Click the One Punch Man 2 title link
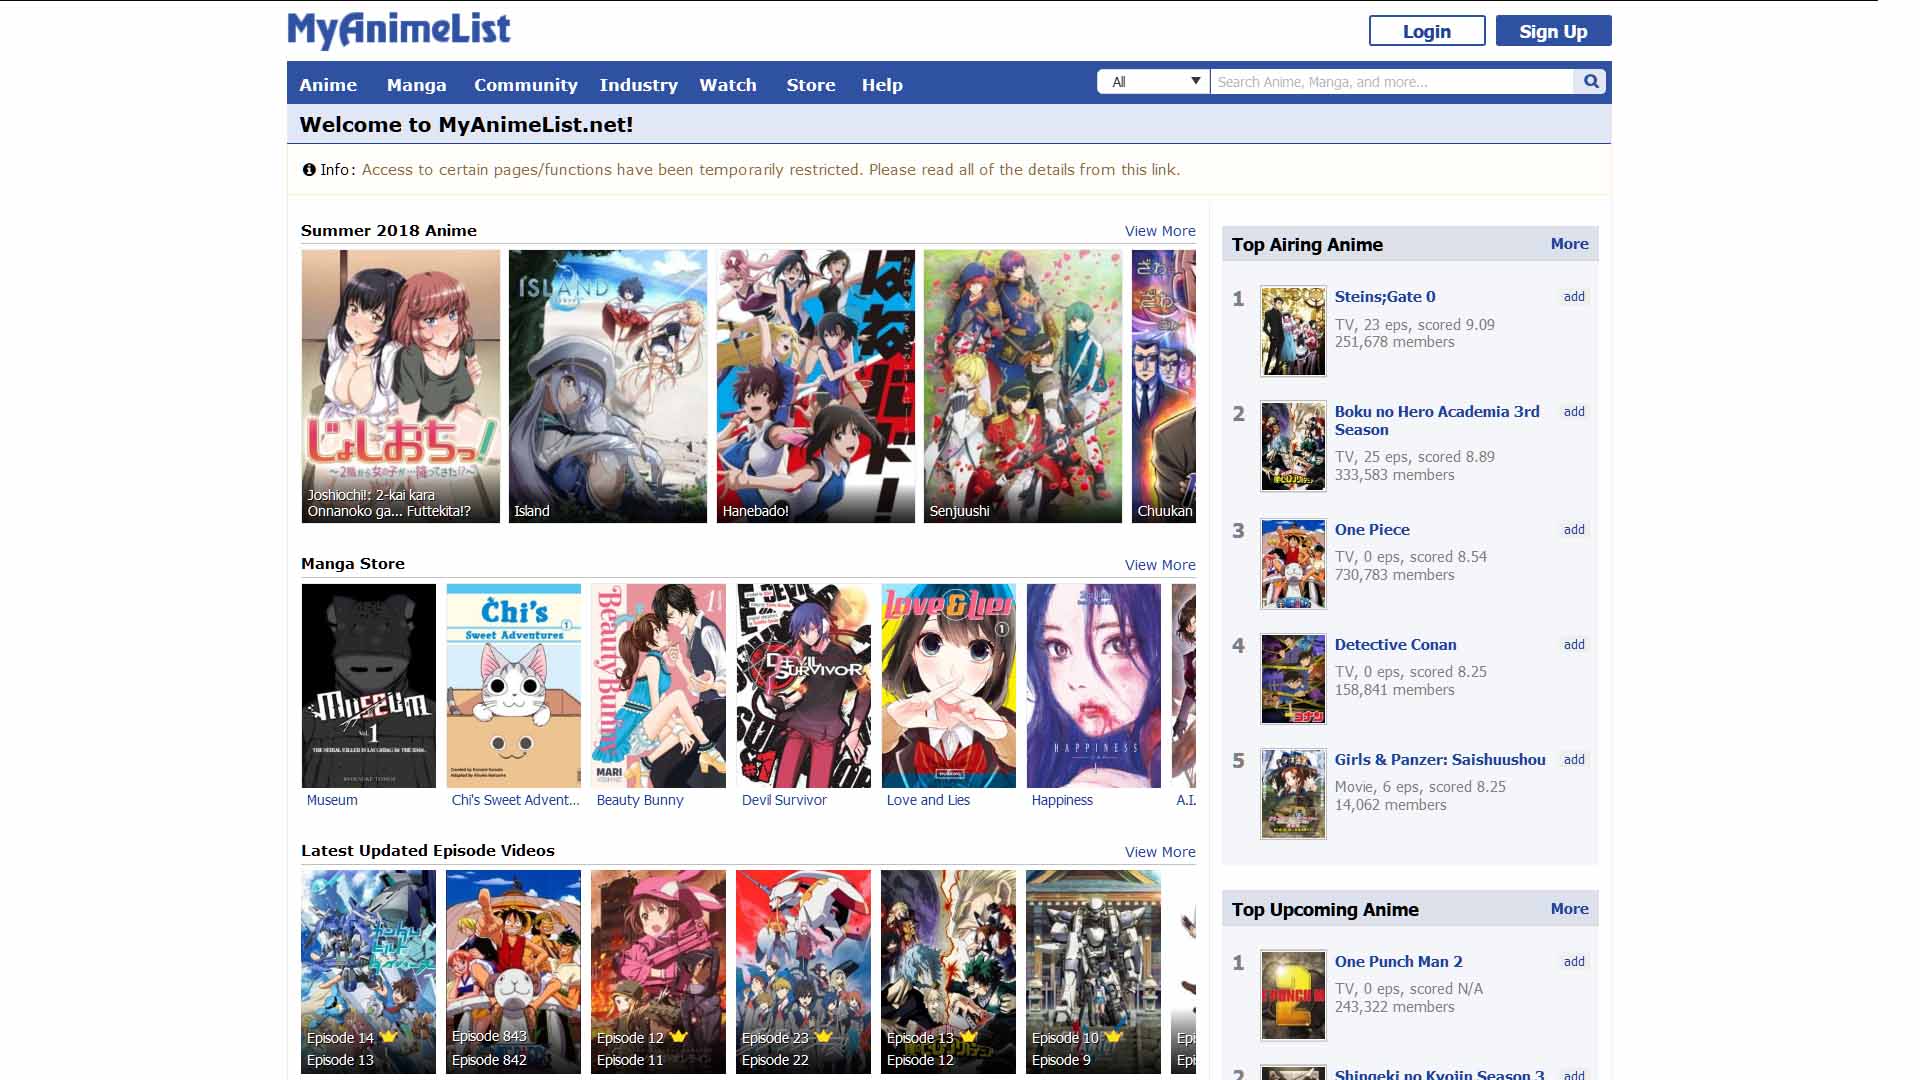The height and width of the screenshot is (1080, 1920). tap(1399, 961)
